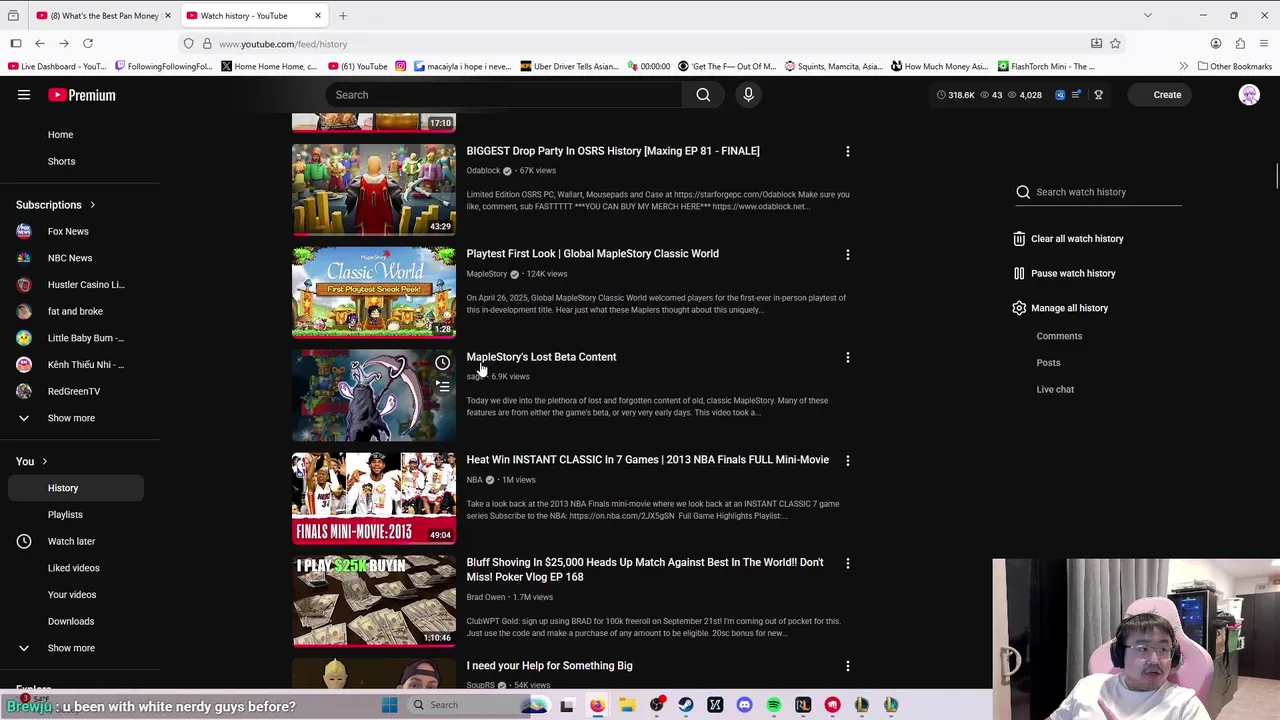
Task: Reload the page with the browser refresh icon
Action: [x=88, y=43]
